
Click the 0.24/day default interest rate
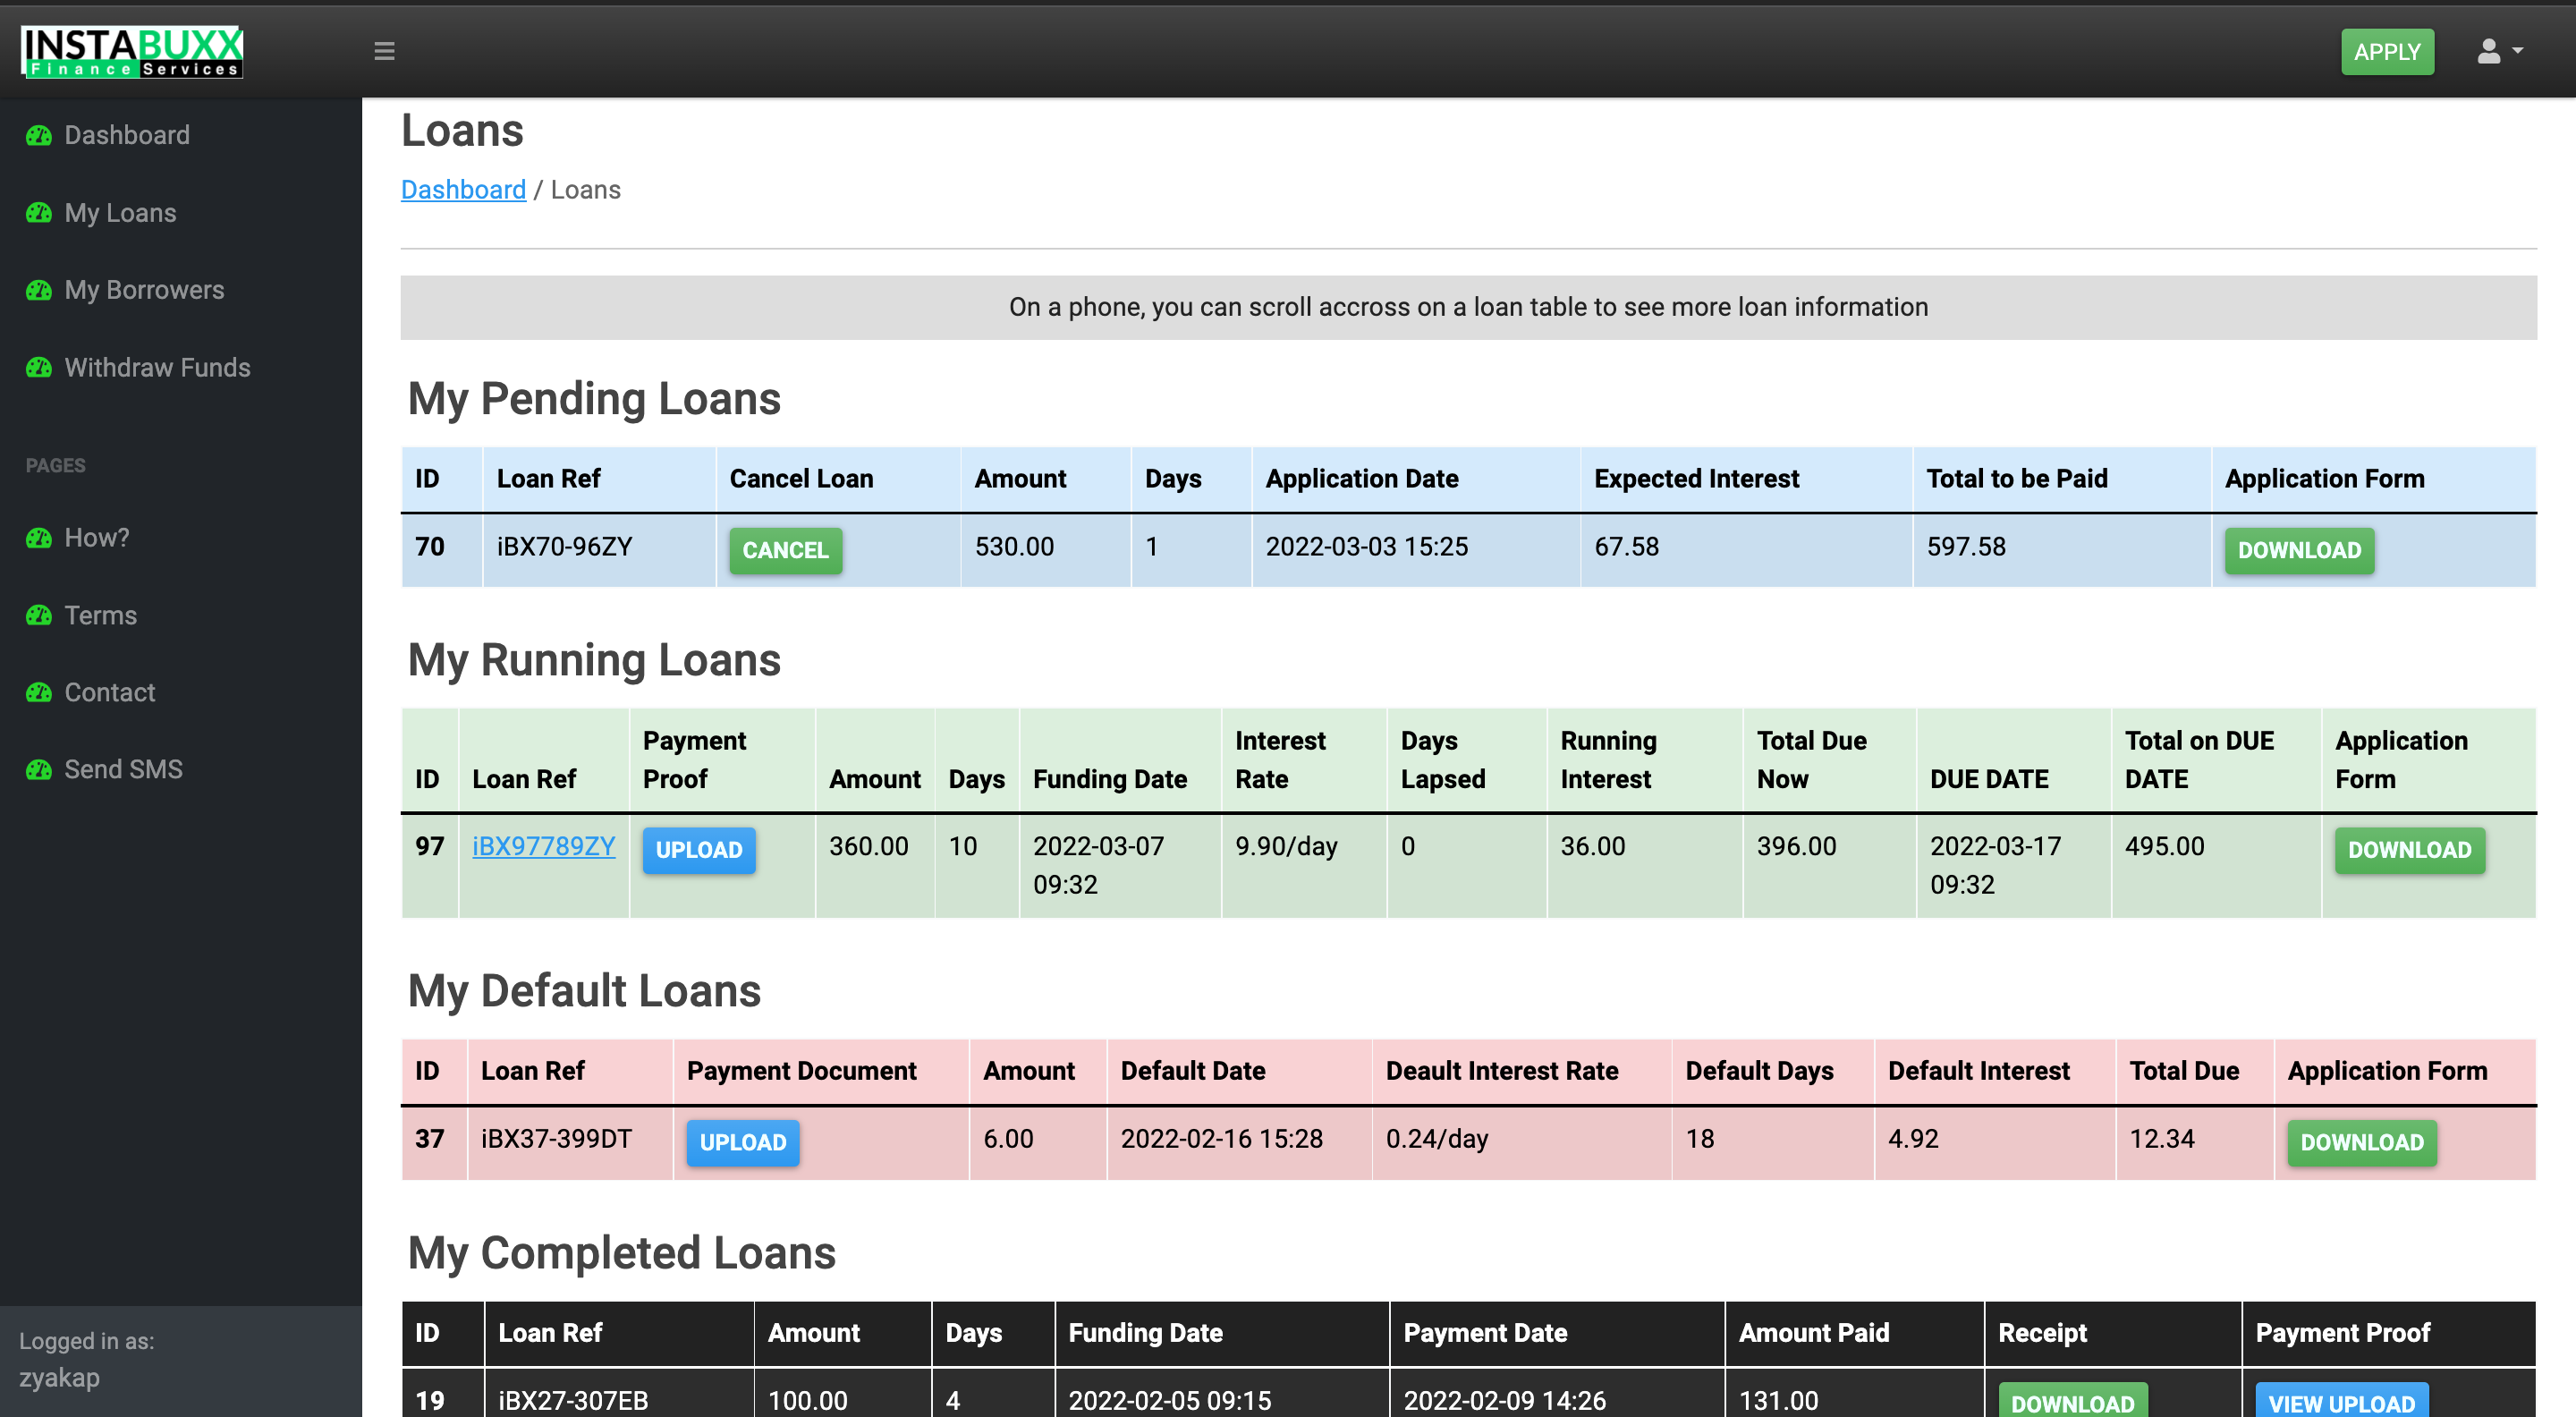click(1437, 1138)
